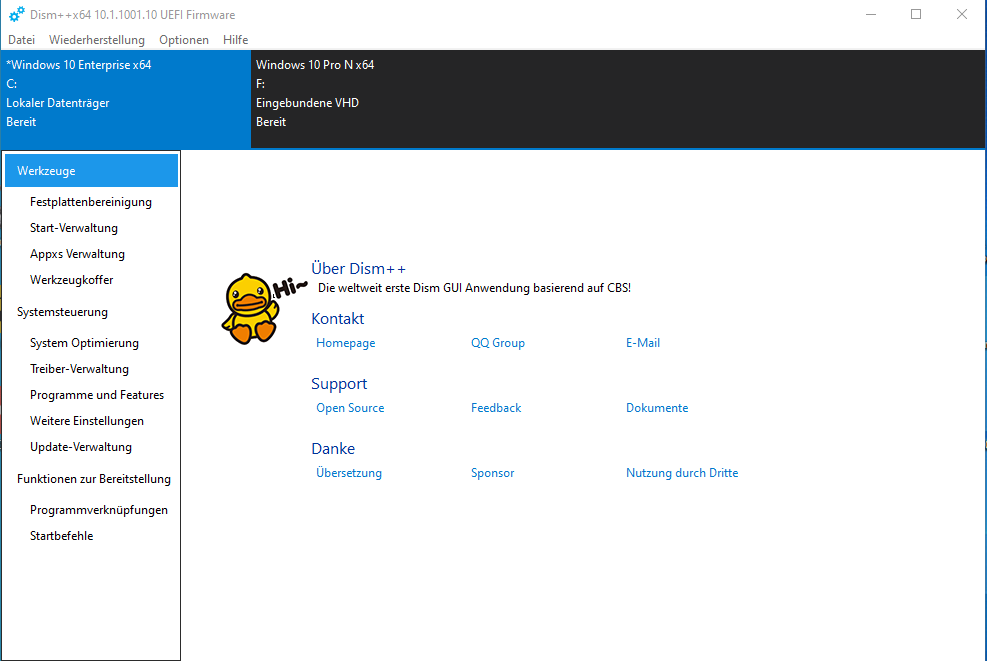Open the Open Source link
Viewport: 987px width, 661px height.
(x=350, y=408)
